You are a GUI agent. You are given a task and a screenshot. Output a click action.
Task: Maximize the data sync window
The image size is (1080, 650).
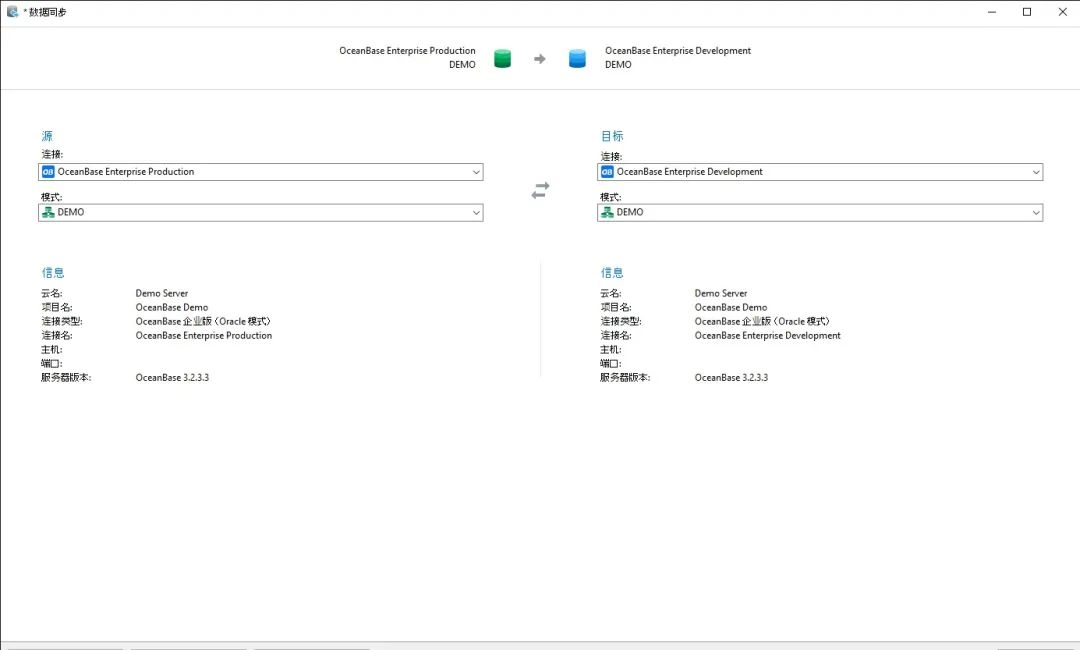[x=1027, y=12]
